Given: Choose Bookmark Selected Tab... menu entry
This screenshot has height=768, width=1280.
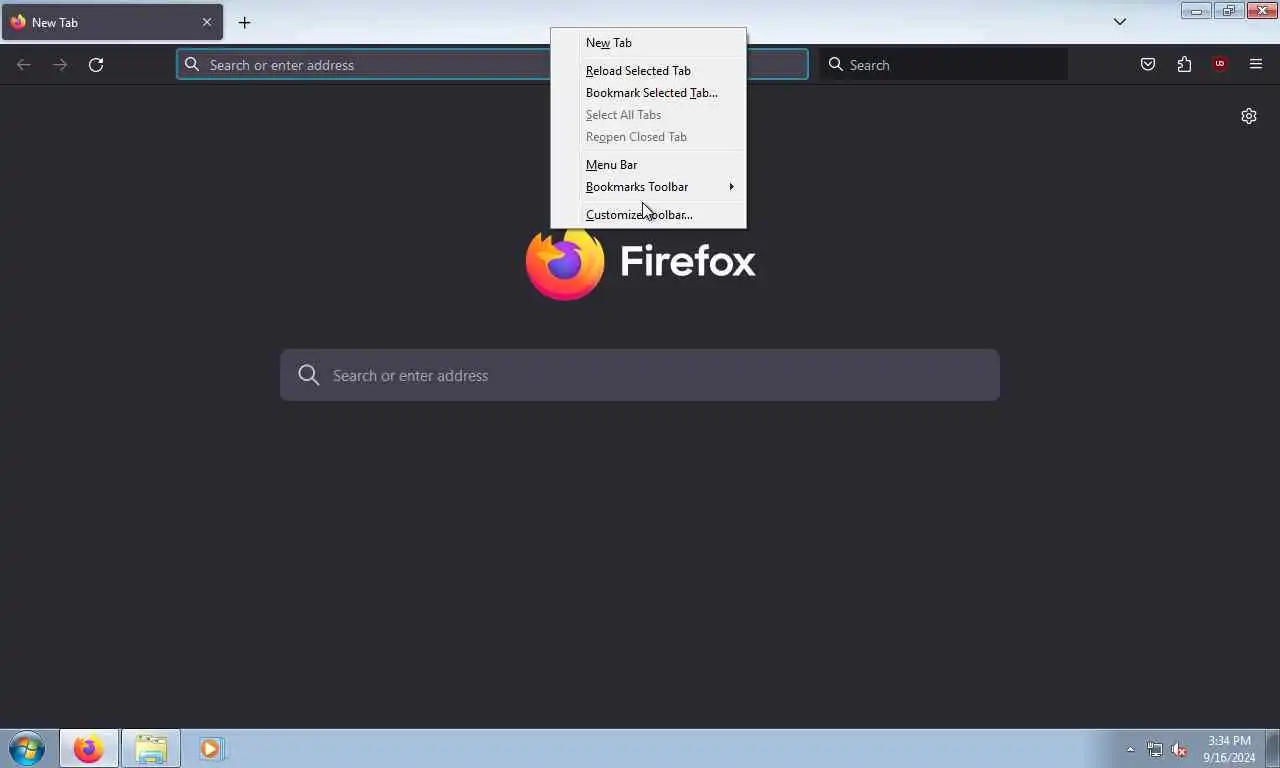Looking at the screenshot, I should click(x=648, y=93).
